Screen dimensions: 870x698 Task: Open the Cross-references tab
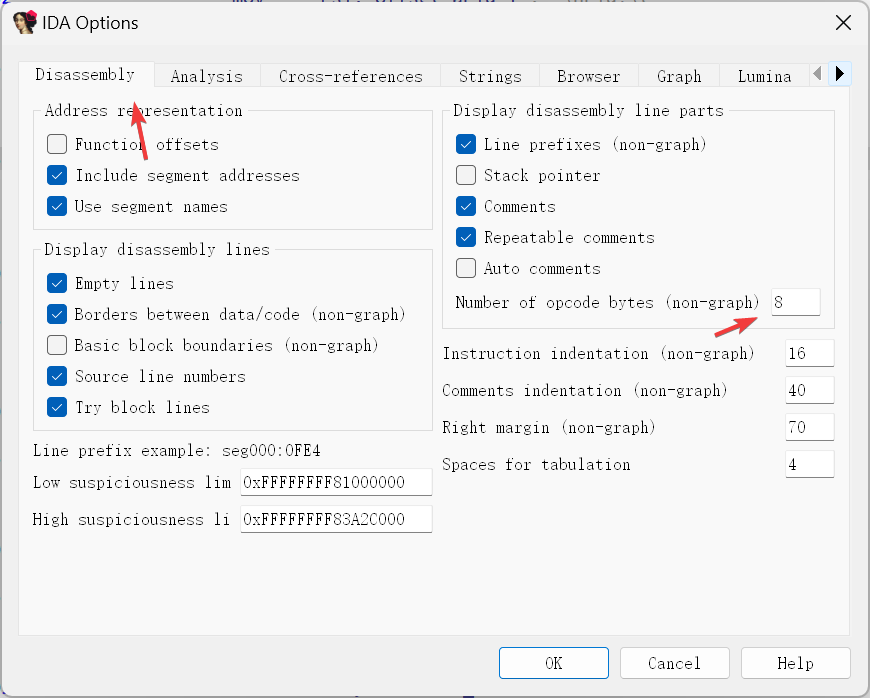click(350, 76)
